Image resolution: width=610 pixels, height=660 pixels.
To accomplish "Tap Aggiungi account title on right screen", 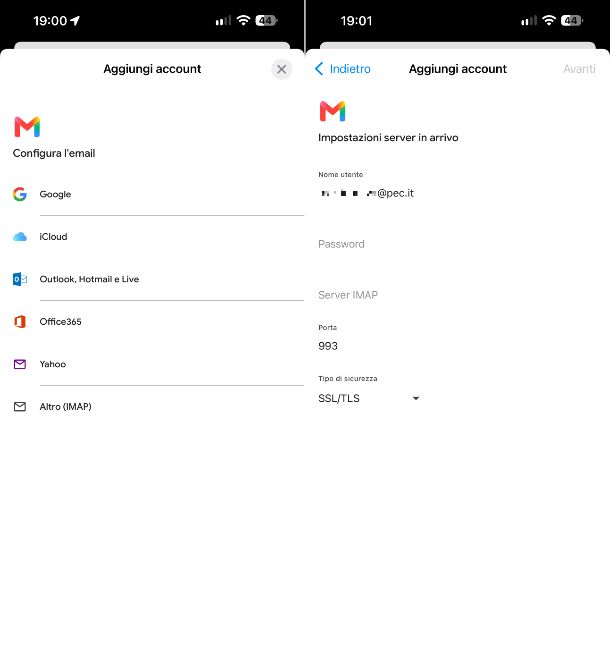I will 458,69.
